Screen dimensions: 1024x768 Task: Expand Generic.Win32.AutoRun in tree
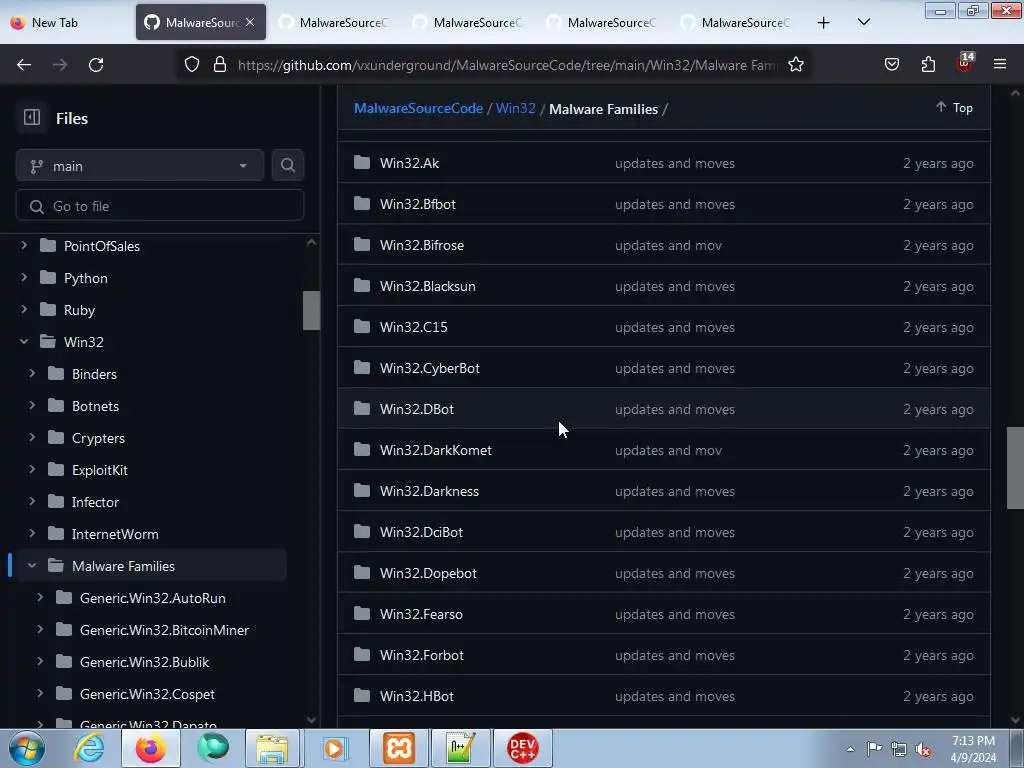tap(40, 598)
